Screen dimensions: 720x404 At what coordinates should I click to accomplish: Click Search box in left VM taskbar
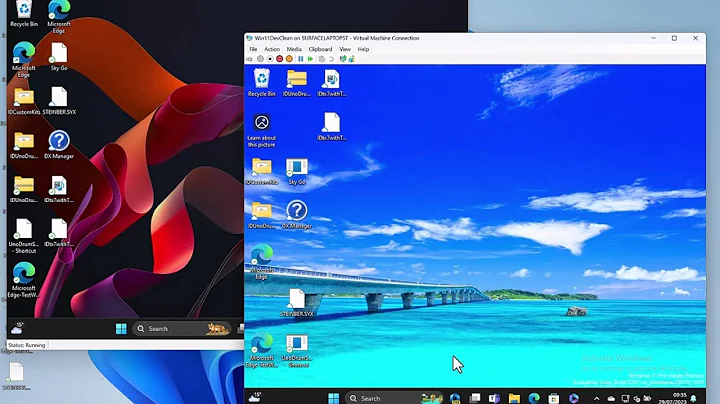(x=182, y=329)
